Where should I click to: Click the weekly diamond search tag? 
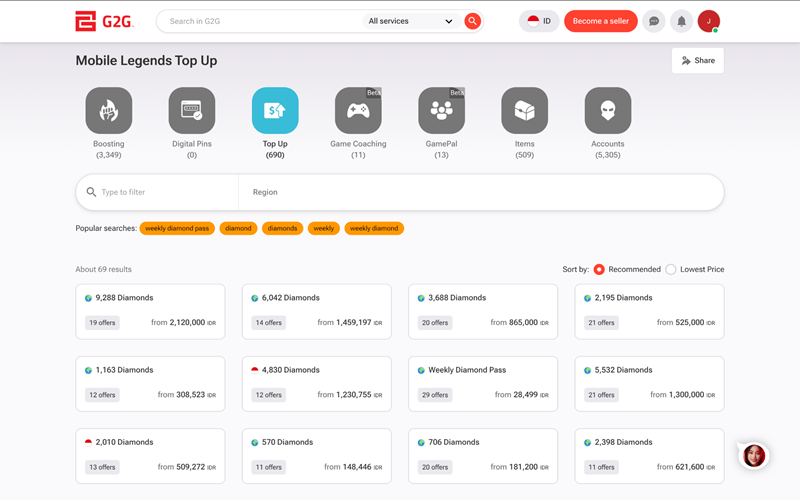374,229
